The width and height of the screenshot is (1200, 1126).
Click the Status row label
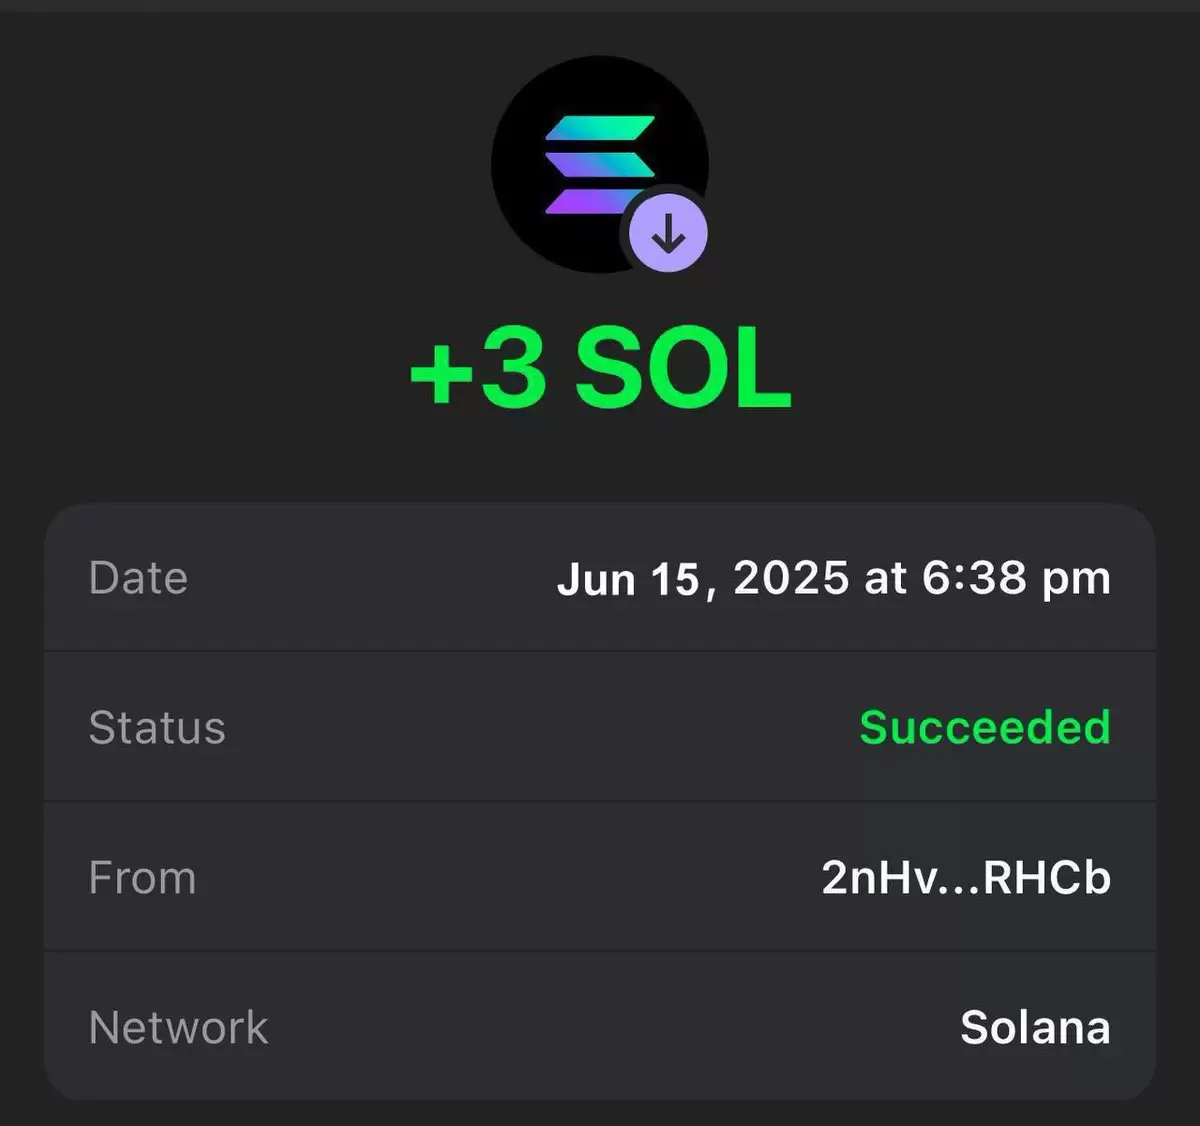pyautogui.click(x=157, y=728)
